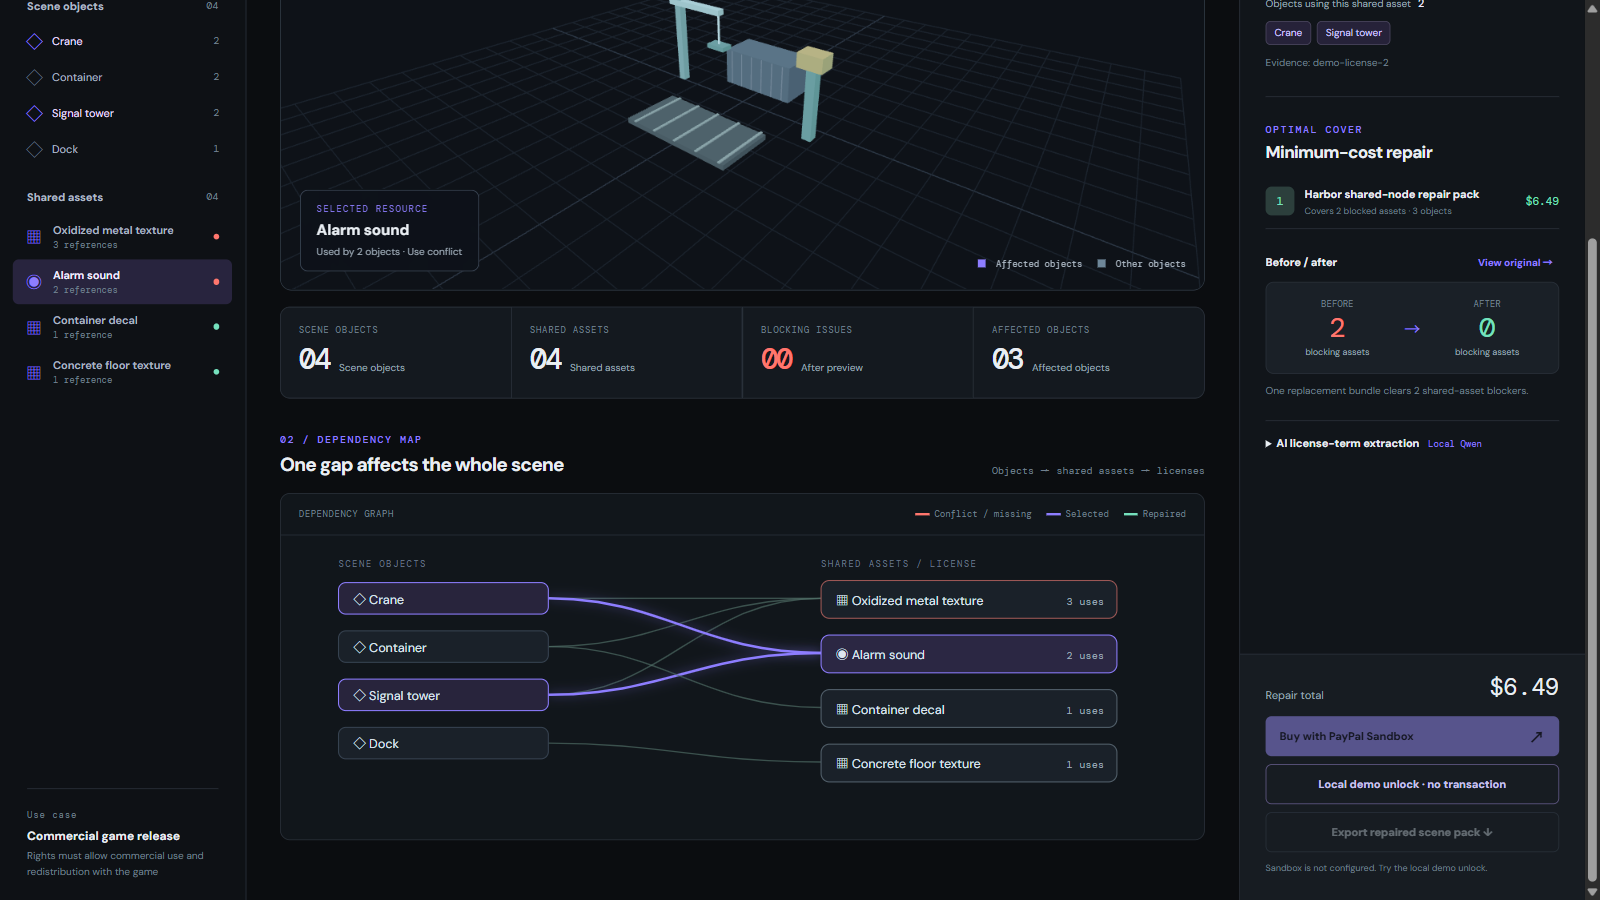
Task: Click the sound icon in Alarm sound graph node
Action: click(x=842, y=654)
